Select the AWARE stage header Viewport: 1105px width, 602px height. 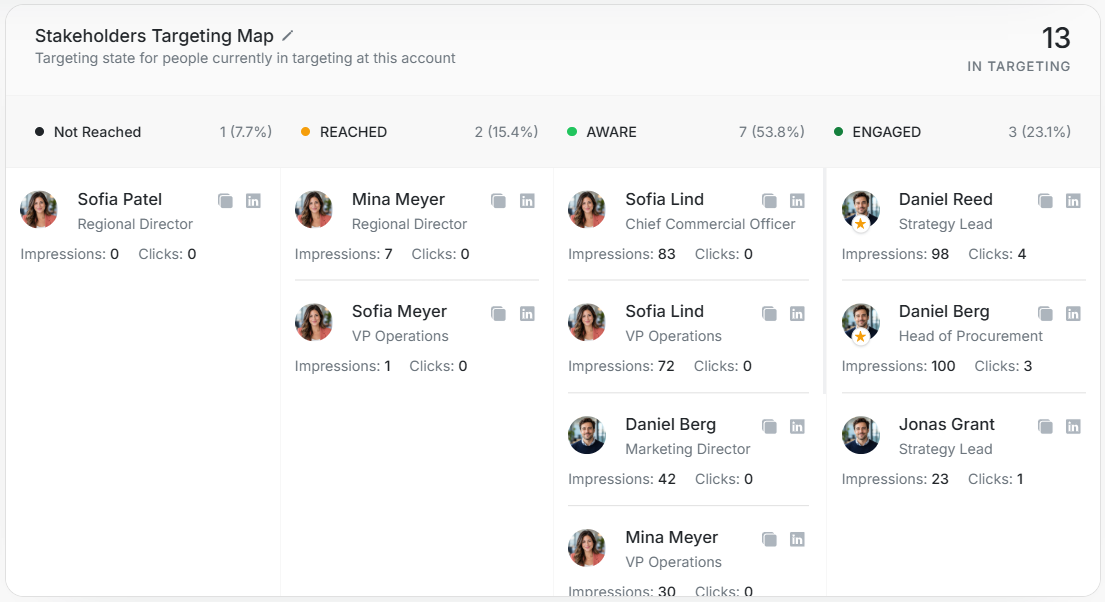pyautogui.click(x=686, y=132)
